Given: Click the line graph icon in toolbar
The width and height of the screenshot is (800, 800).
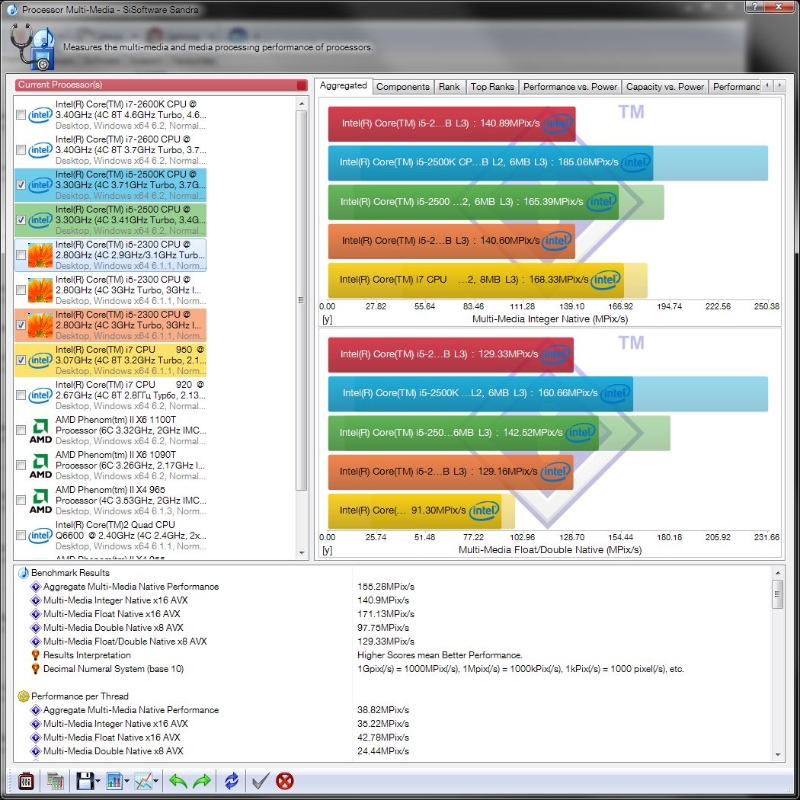Looking at the screenshot, I should [143, 781].
